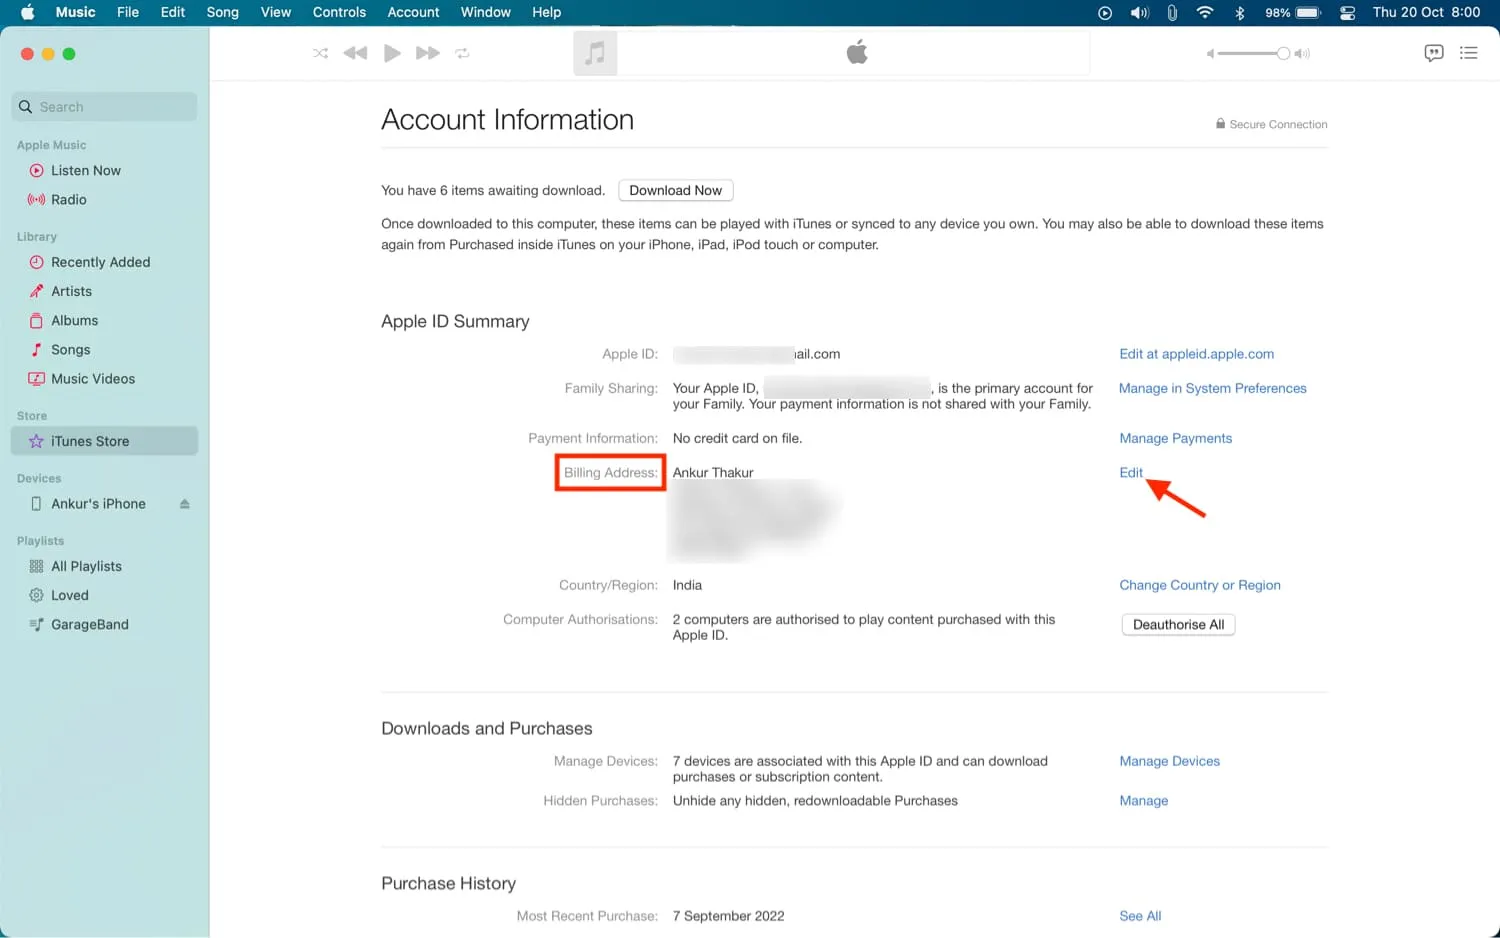Open Manage Payments link
This screenshot has width=1500, height=938.
1175,438
